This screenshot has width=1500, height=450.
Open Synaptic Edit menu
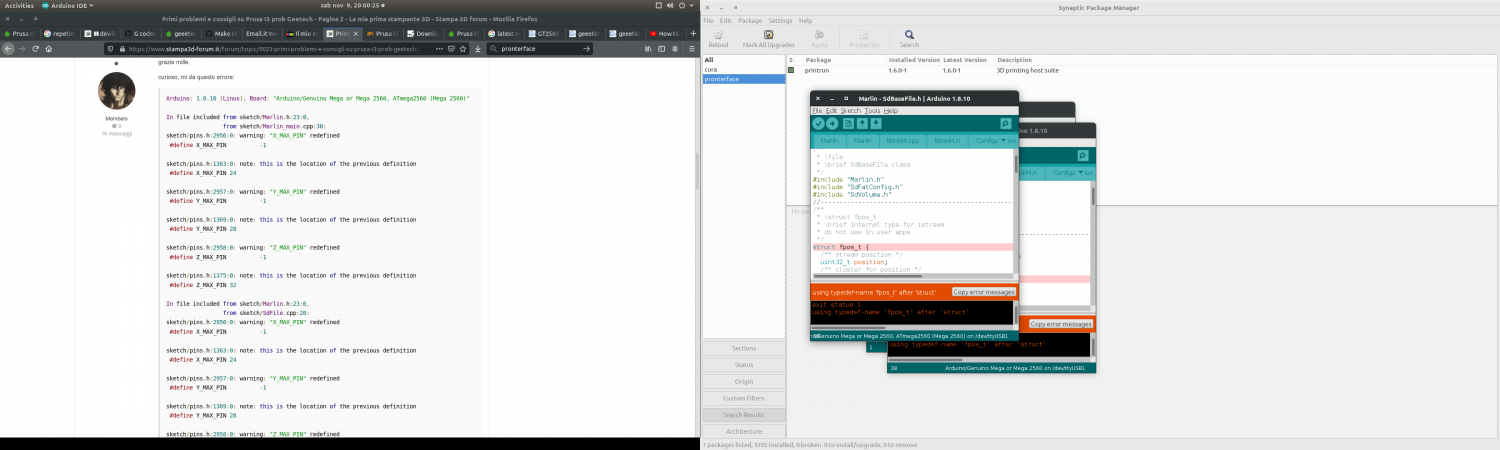(725, 20)
